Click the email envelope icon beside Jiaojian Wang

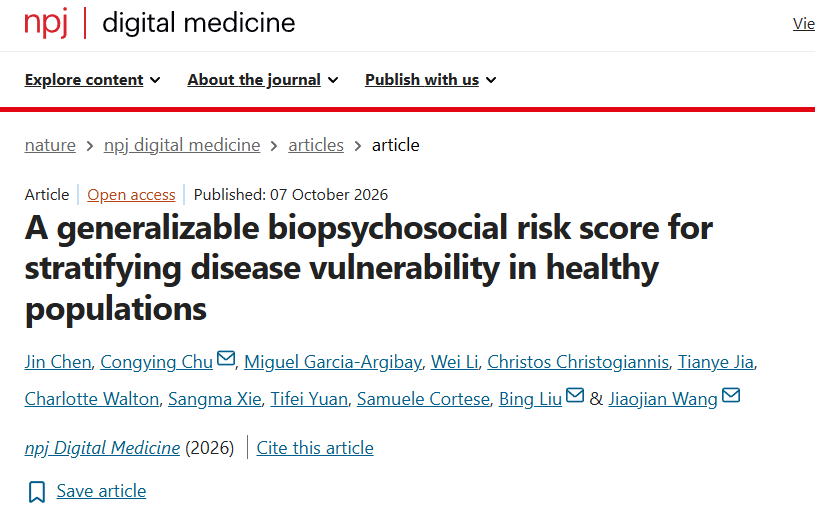pos(731,395)
